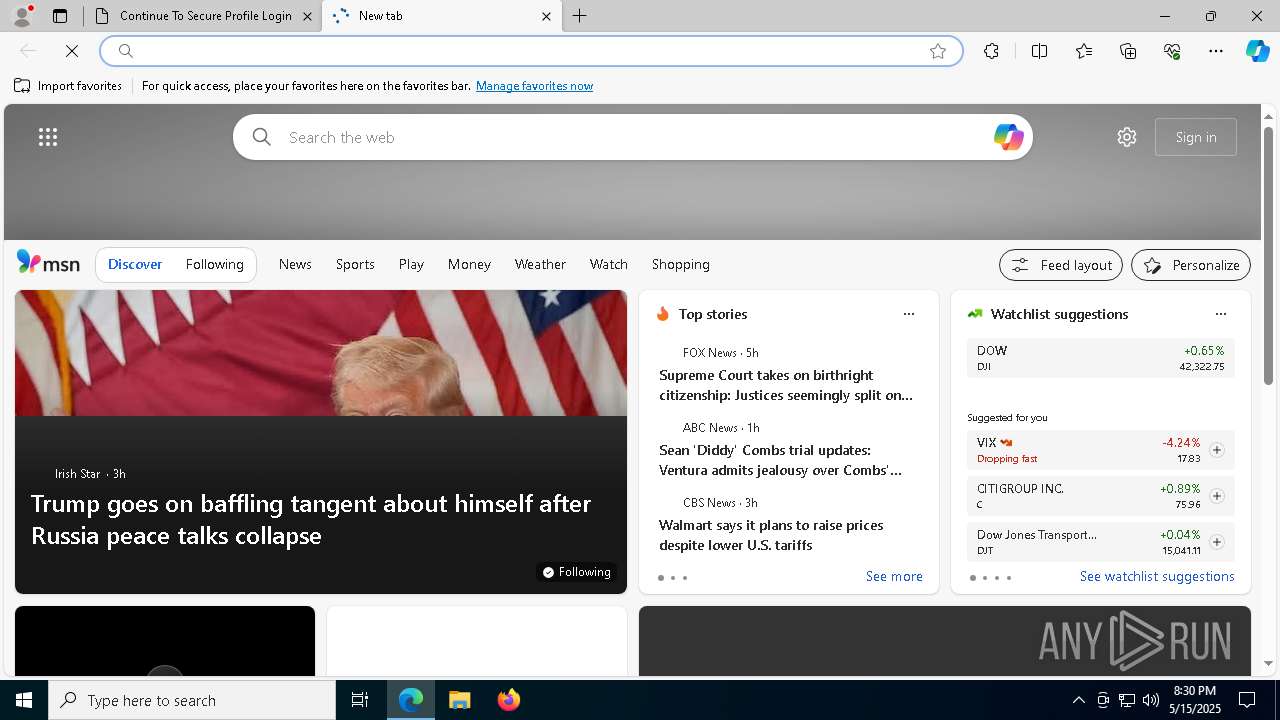Open the Copilot sidebar icon
Screen dimensions: 1280x720
(x=1257, y=51)
